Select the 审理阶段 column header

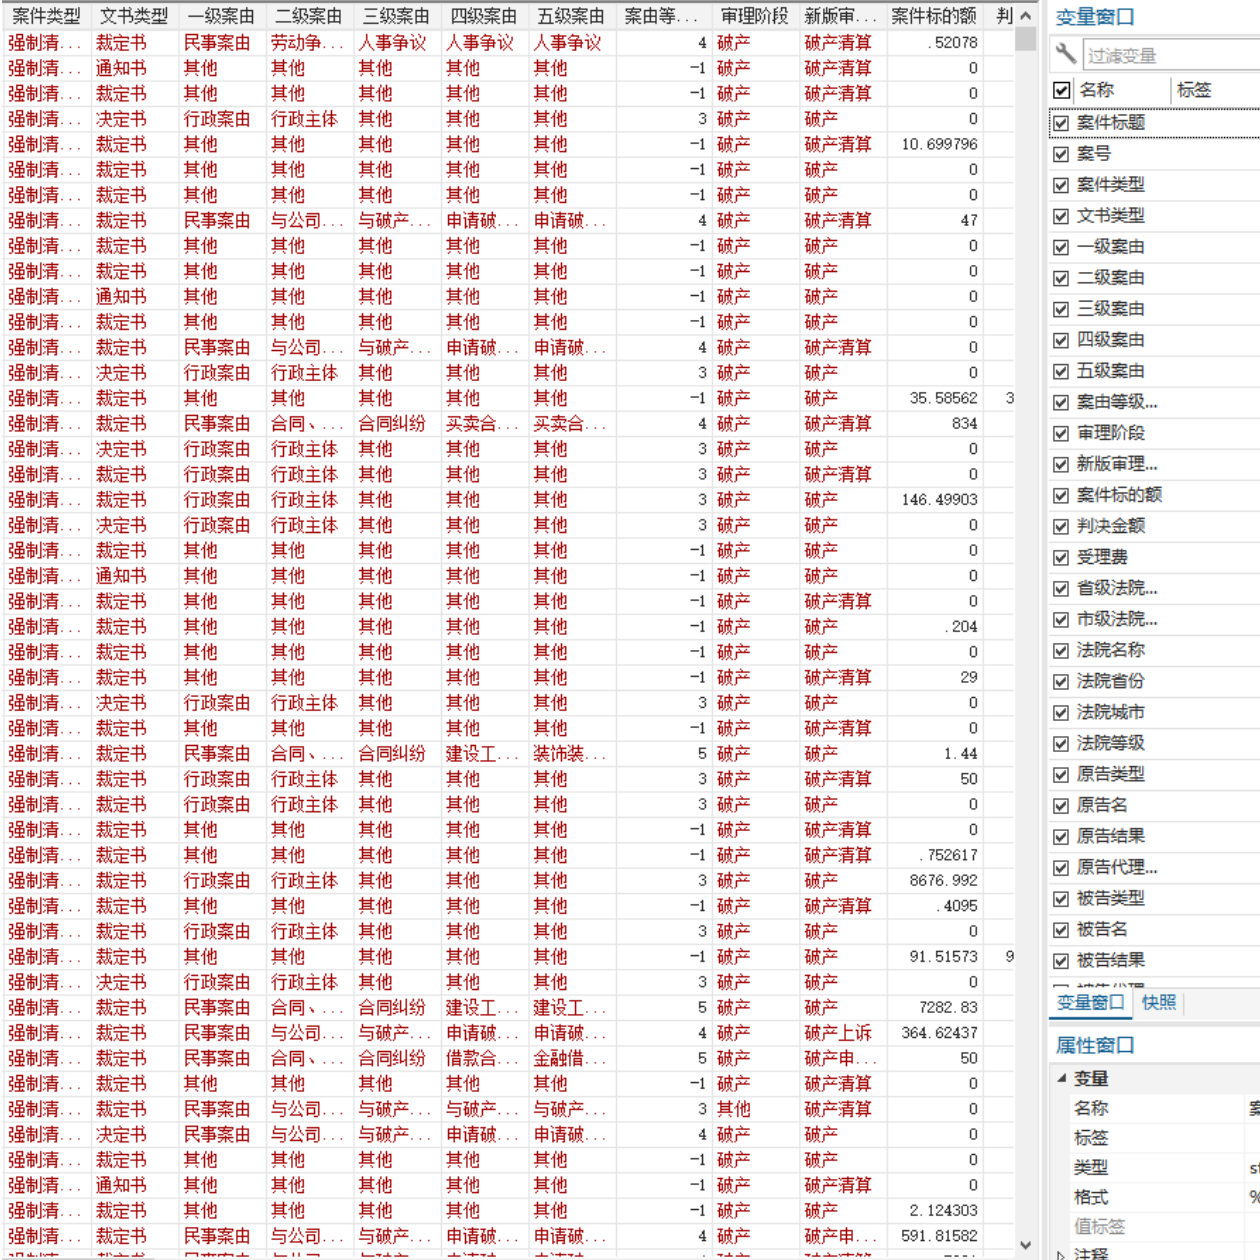point(755,16)
